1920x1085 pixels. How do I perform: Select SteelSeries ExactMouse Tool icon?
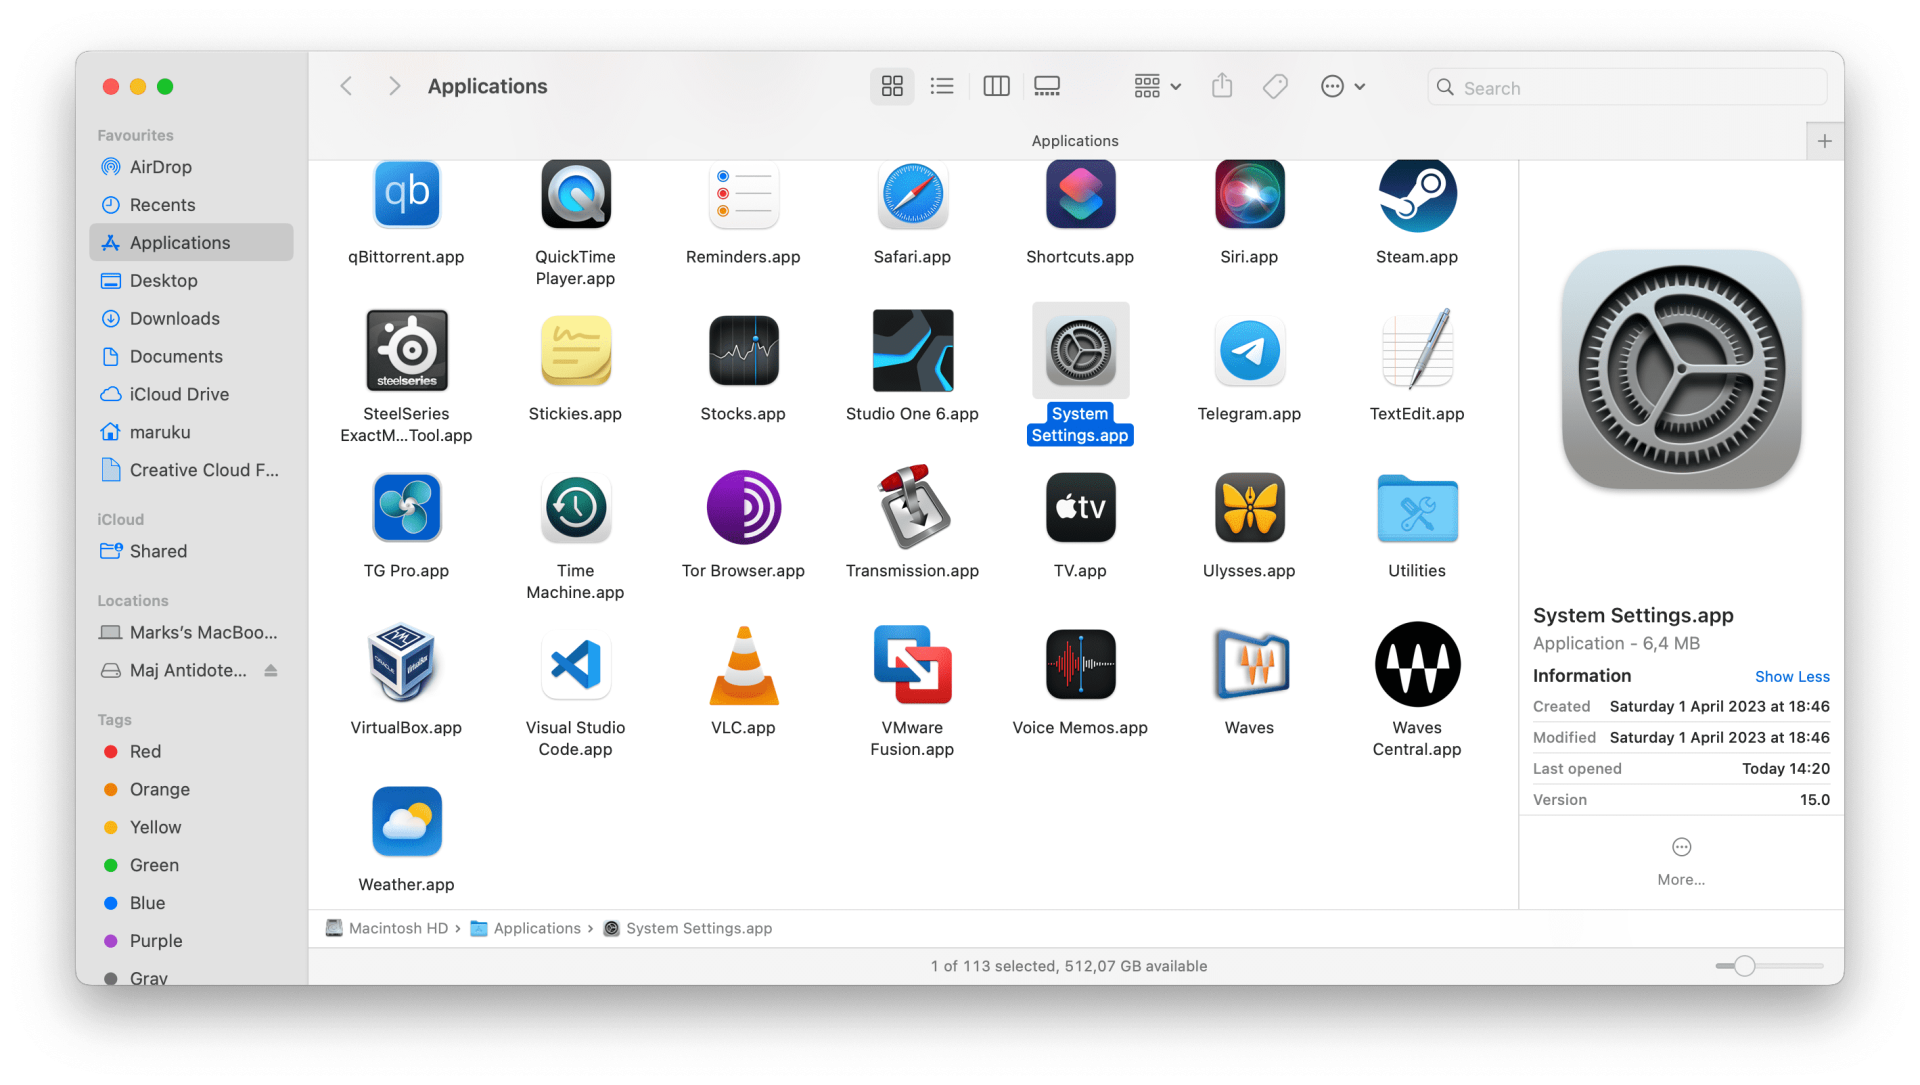406,350
